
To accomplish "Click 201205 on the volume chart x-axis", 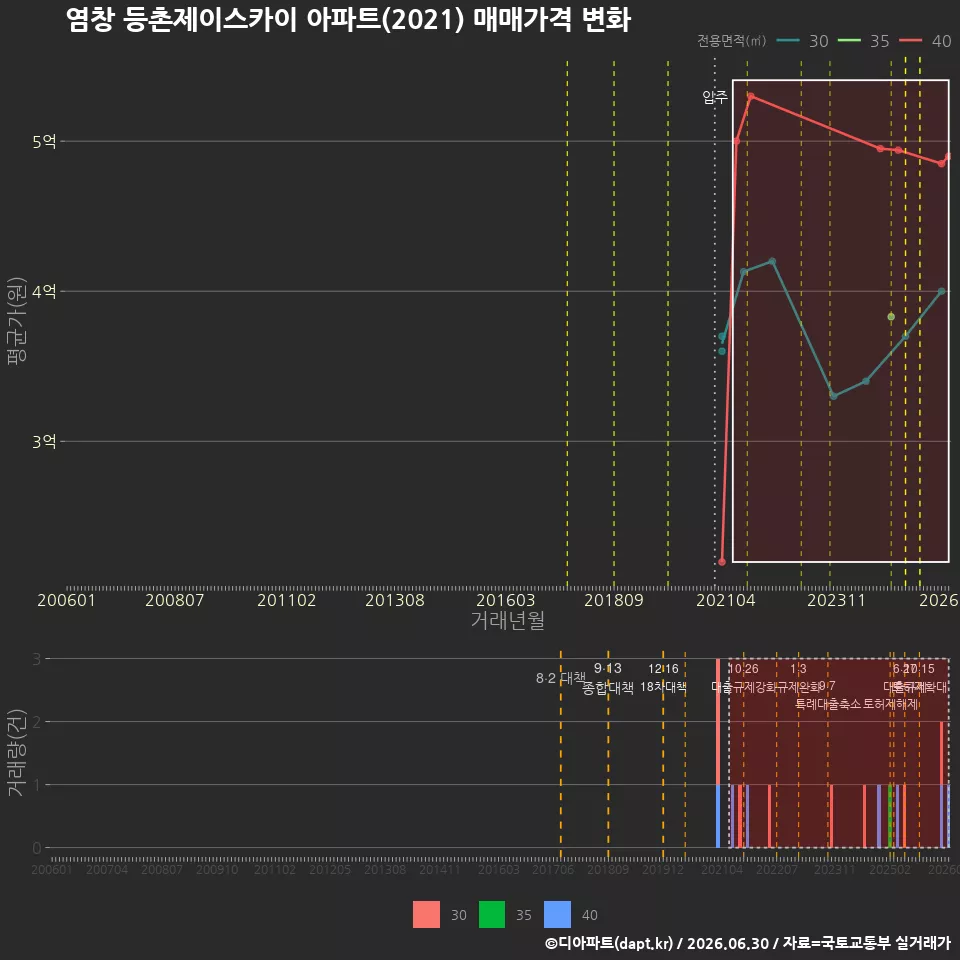I will point(329,869).
